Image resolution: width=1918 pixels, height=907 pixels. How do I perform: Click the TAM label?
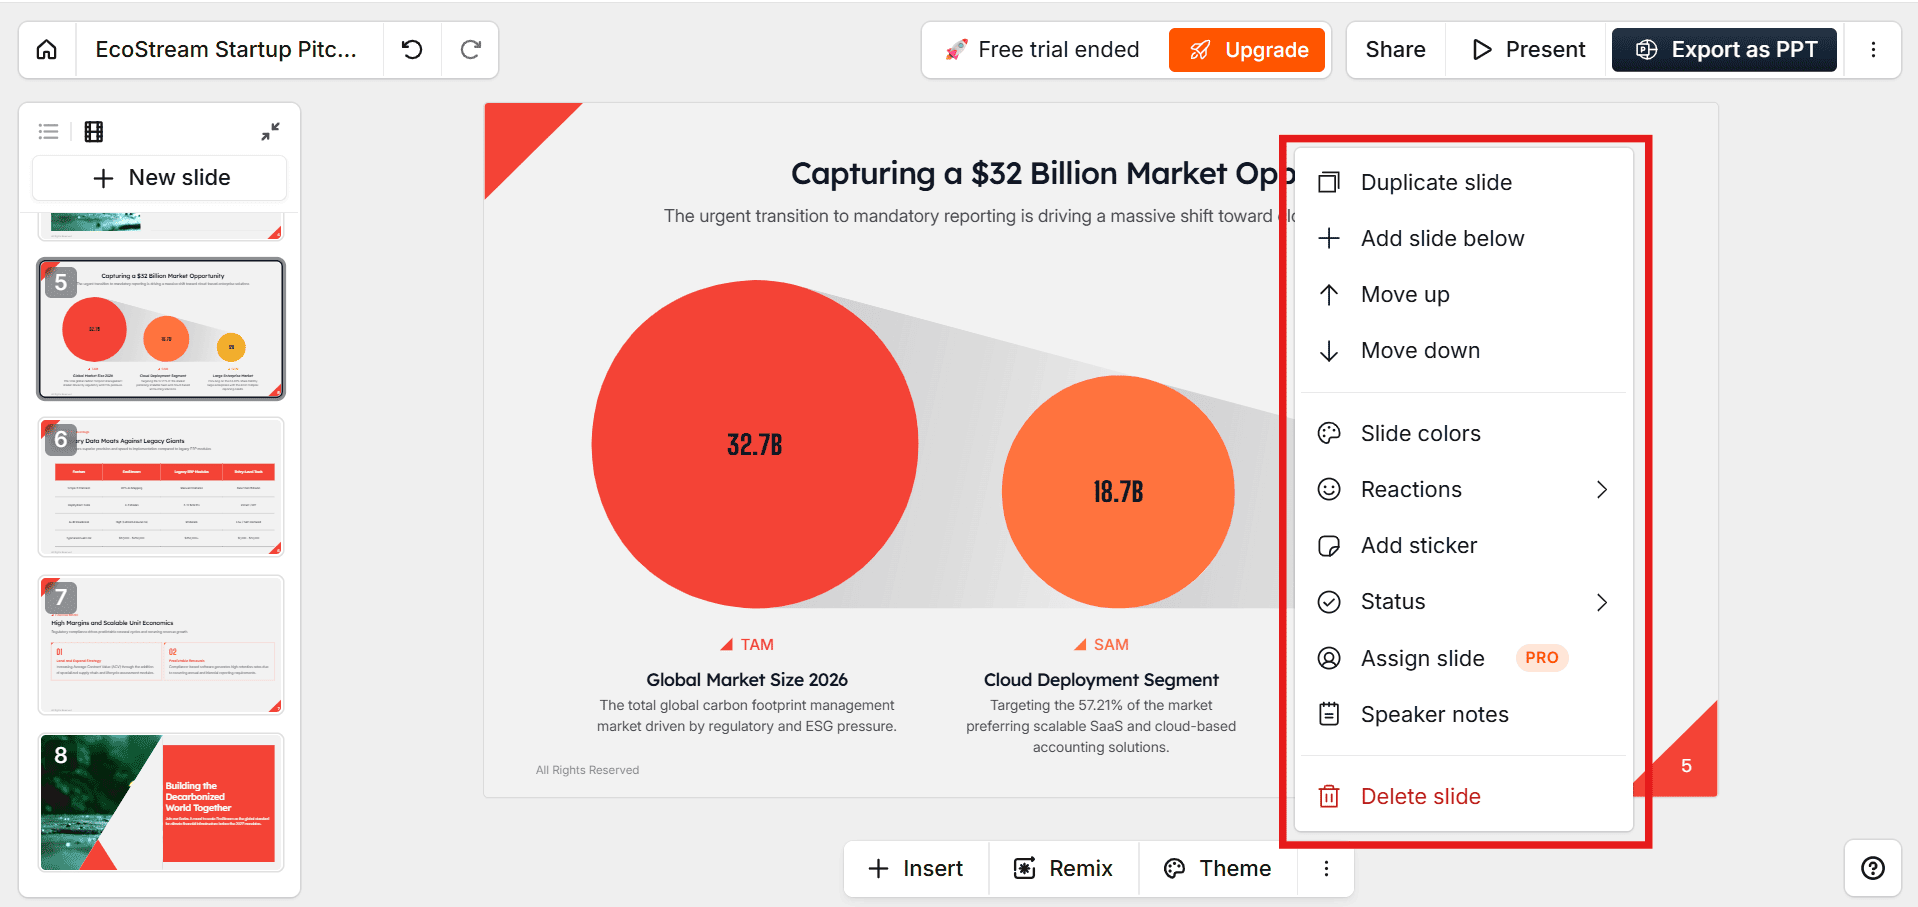pyautogui.click(x=757, y=645)
